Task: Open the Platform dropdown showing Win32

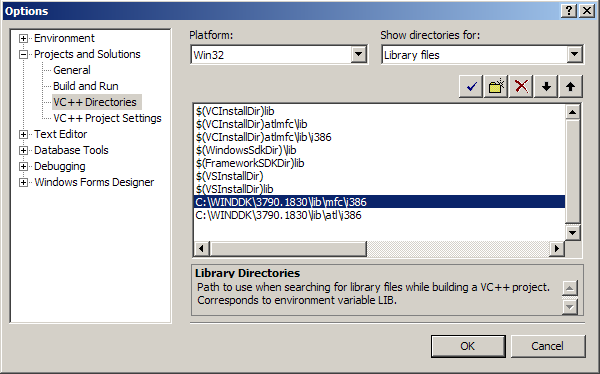Action: [359, 55]
